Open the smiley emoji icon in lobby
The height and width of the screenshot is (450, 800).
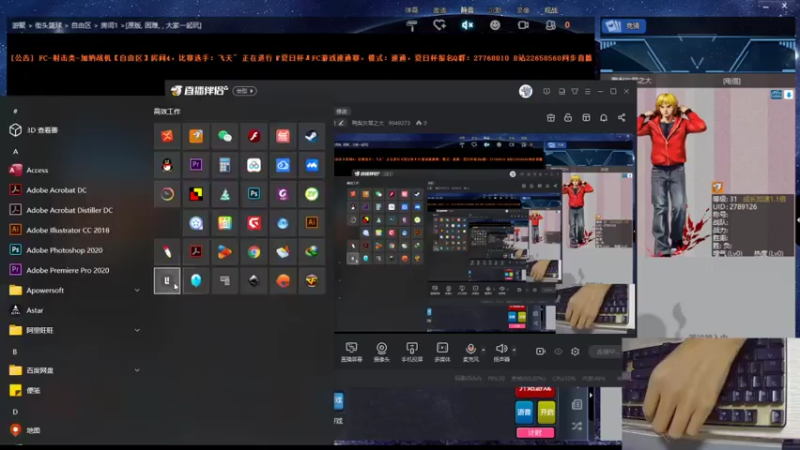(x=495, y=25)
